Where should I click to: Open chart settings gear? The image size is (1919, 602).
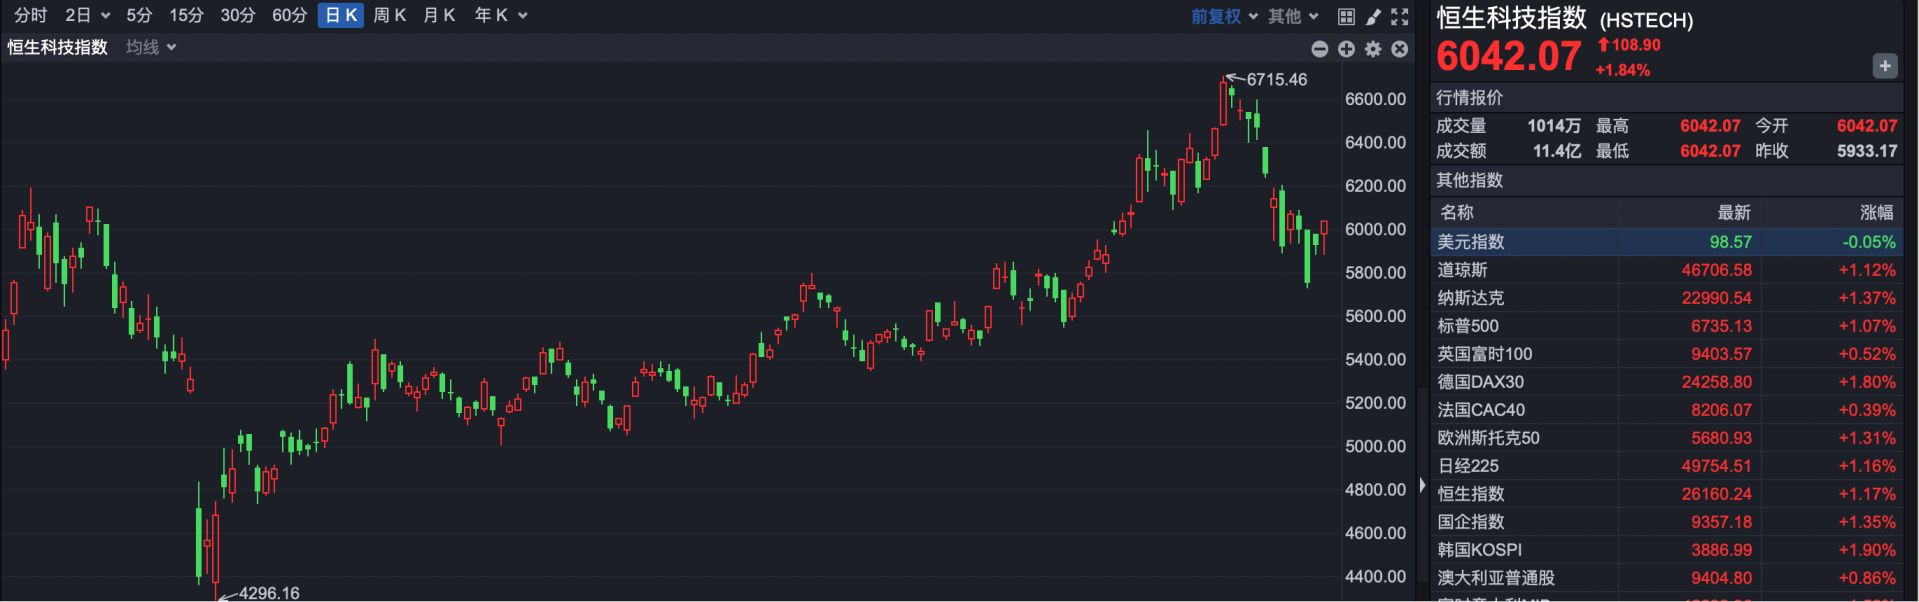(1373, 49)
